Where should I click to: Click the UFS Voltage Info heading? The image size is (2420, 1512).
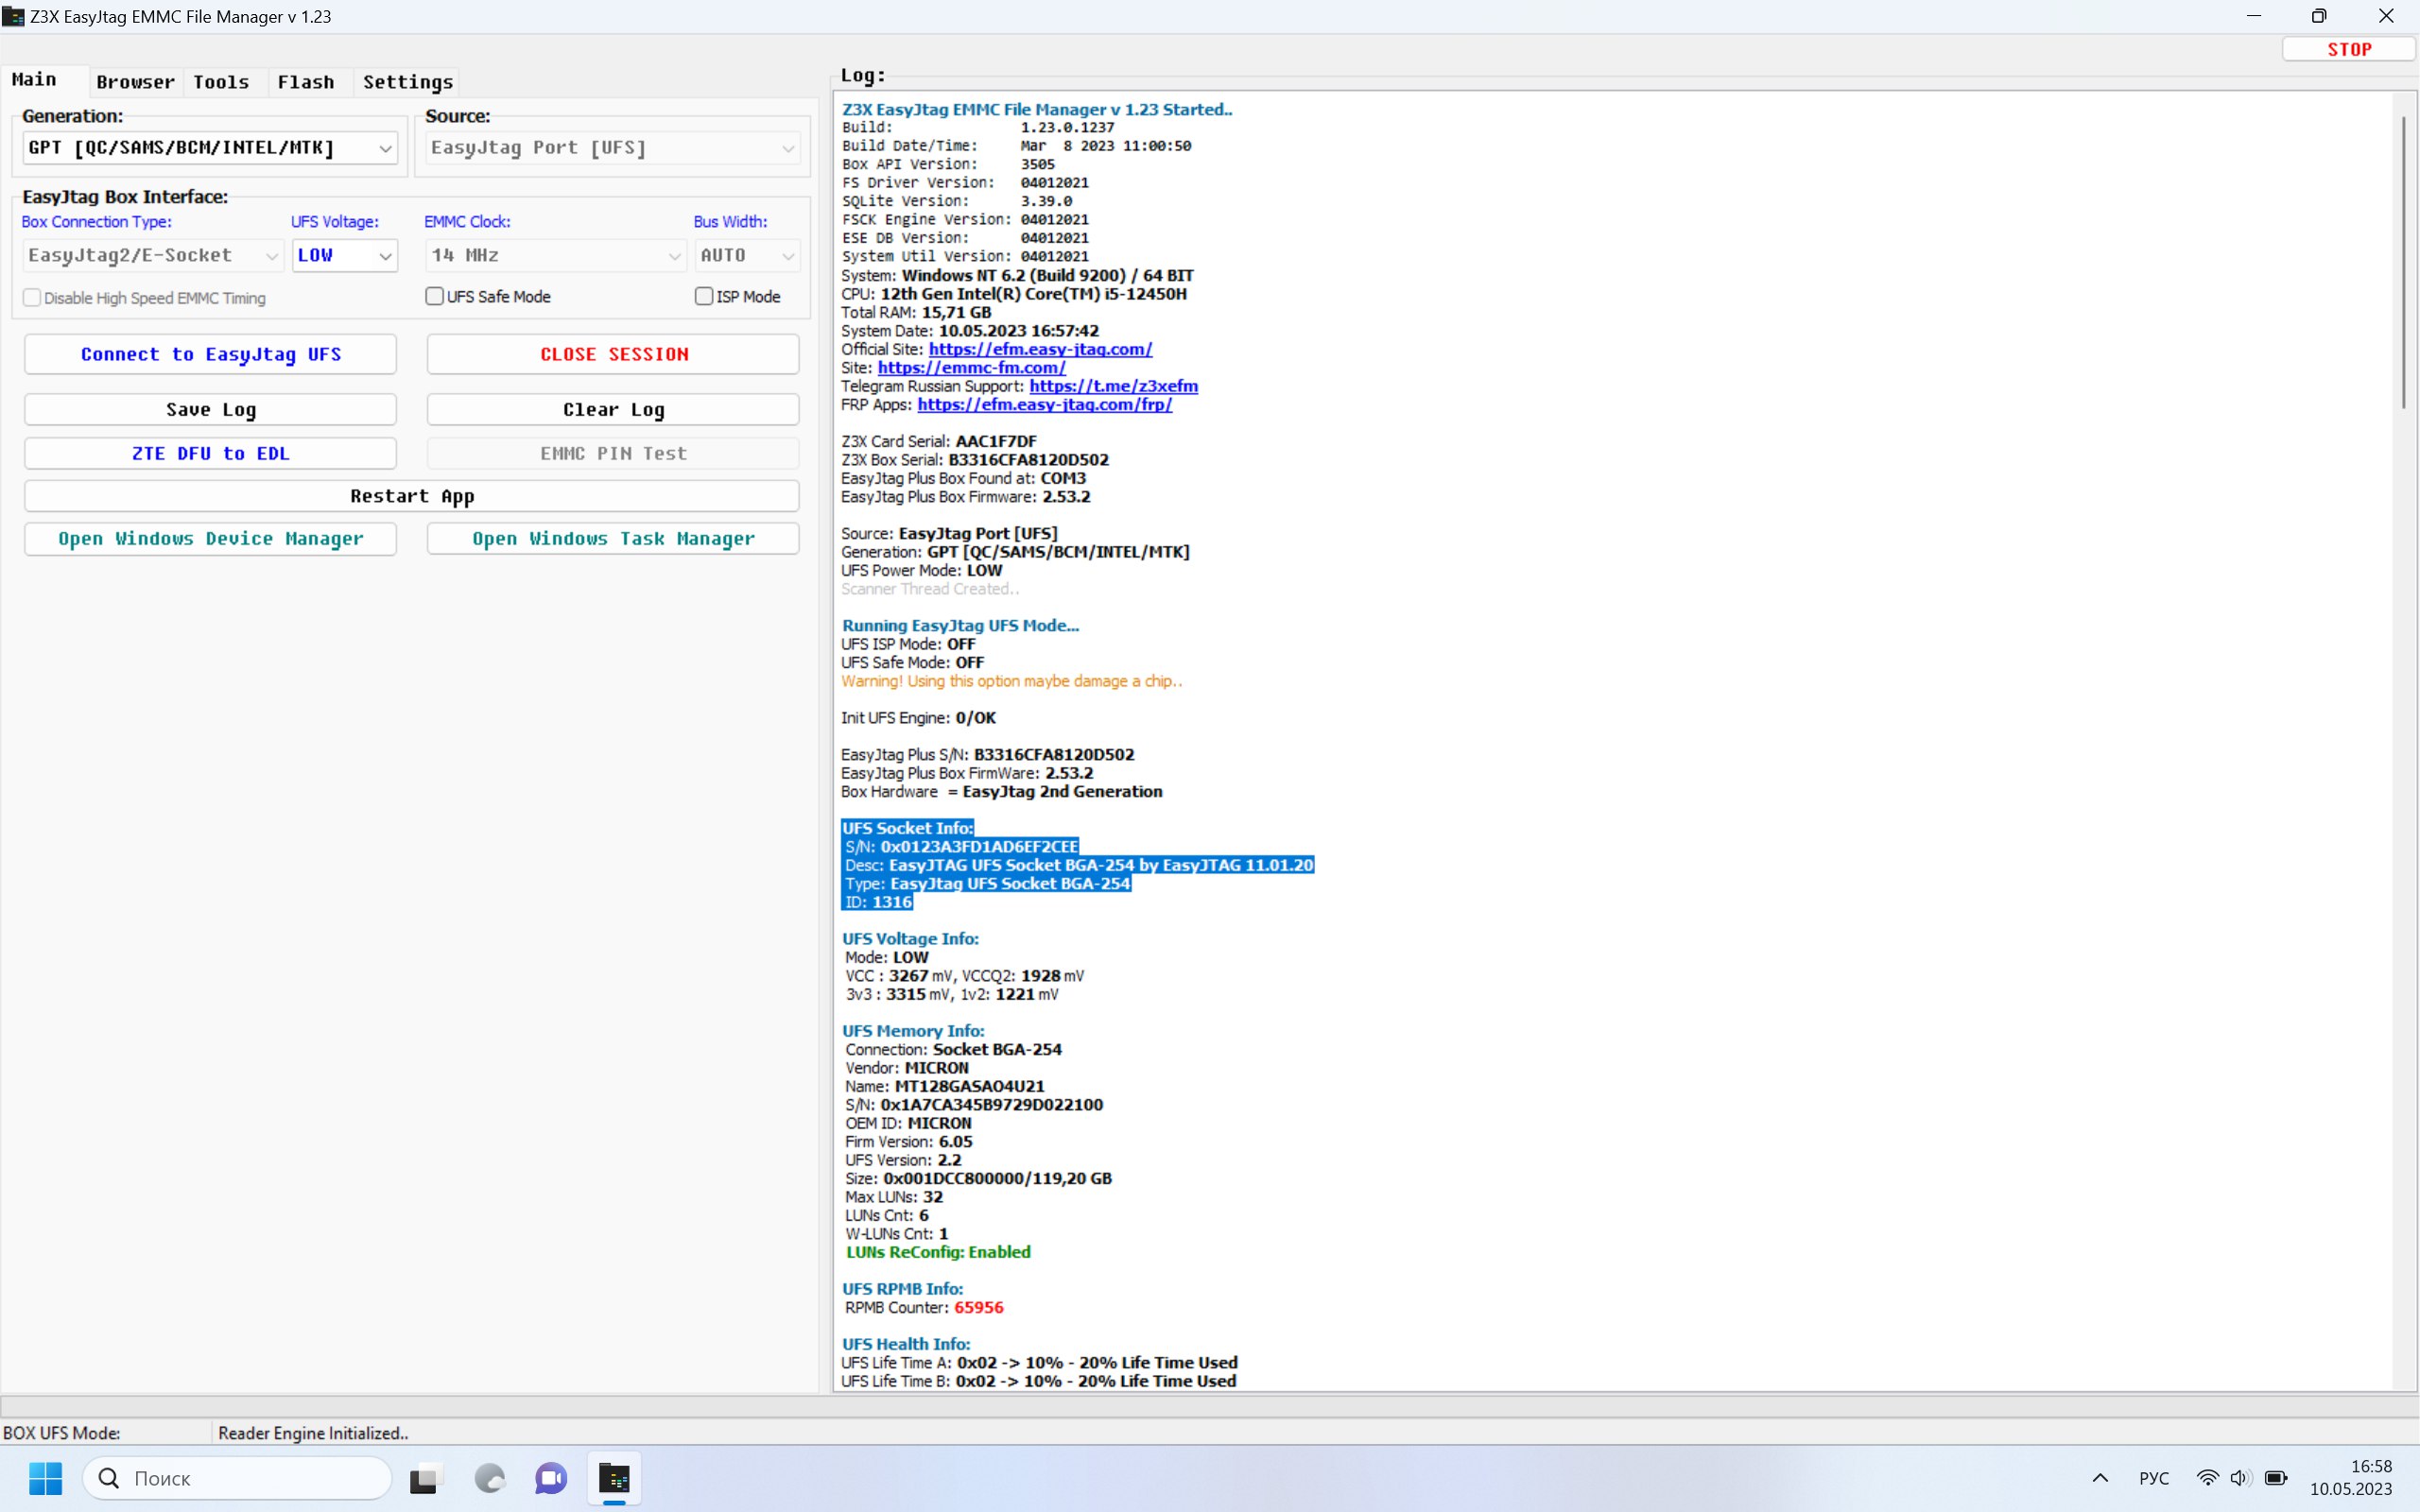[x=910, y=938]
